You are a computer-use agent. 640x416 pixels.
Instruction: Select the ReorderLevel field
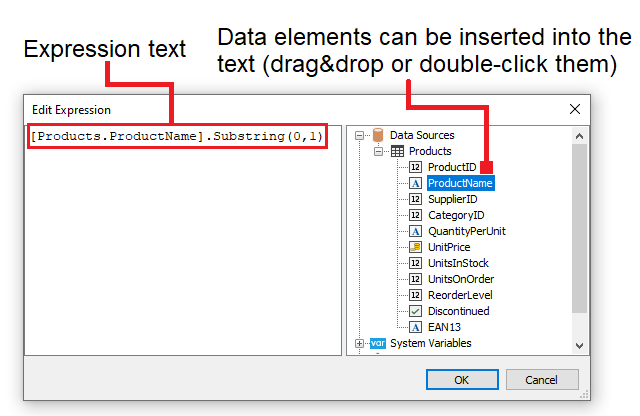[460, 295]
